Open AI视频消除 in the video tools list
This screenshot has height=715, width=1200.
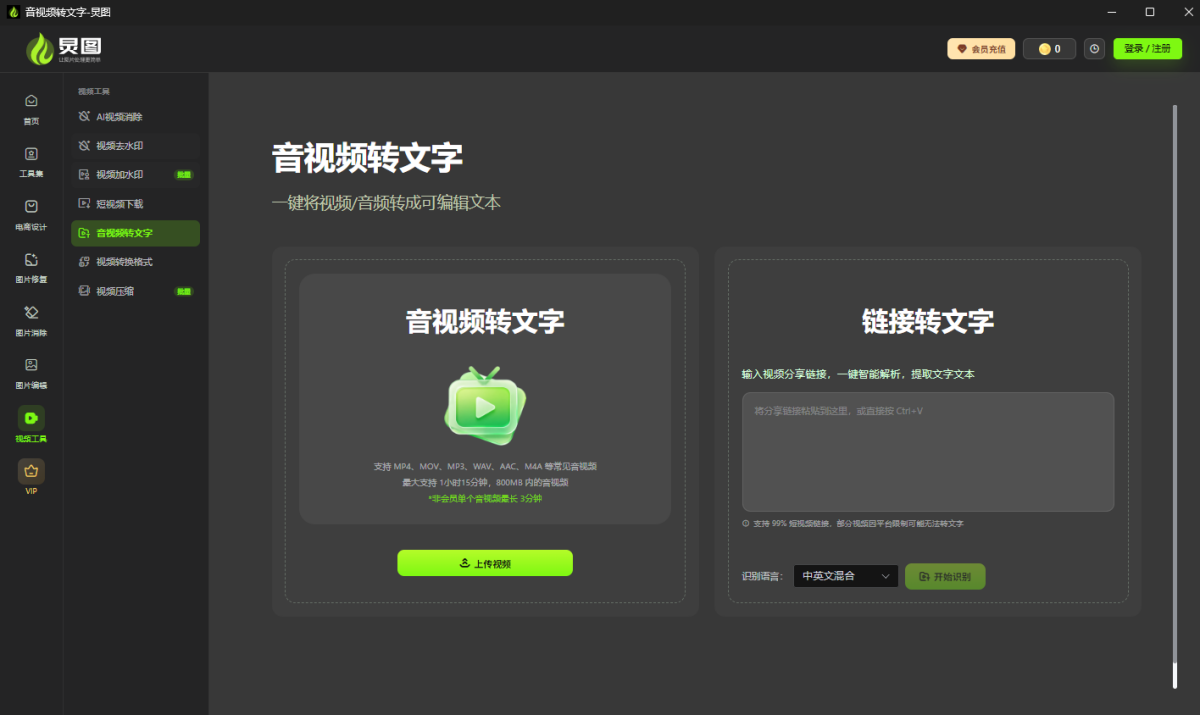point(135,117)
